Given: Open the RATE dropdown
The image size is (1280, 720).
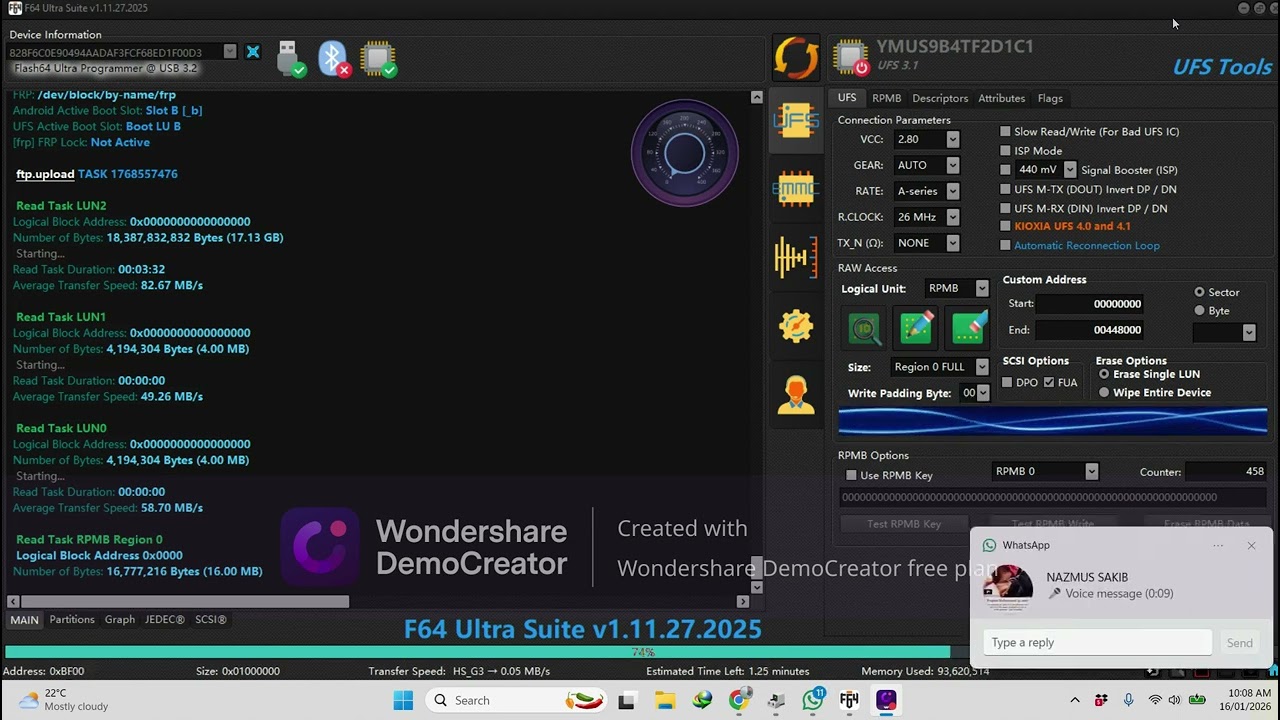Looking at the screenshot, I should coord(952,191).
